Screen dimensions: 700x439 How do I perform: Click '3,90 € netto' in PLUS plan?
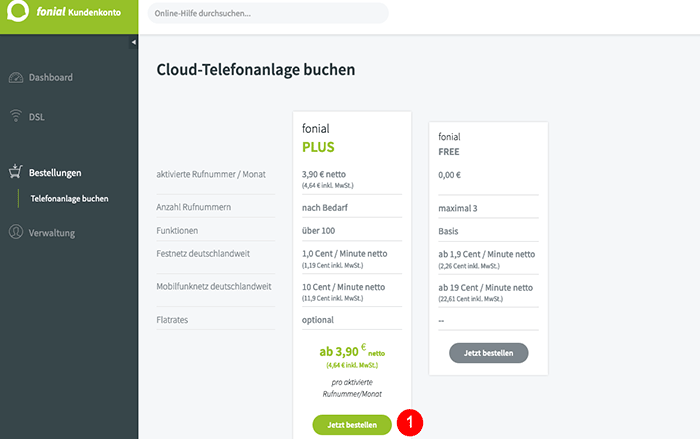point(324,174)
